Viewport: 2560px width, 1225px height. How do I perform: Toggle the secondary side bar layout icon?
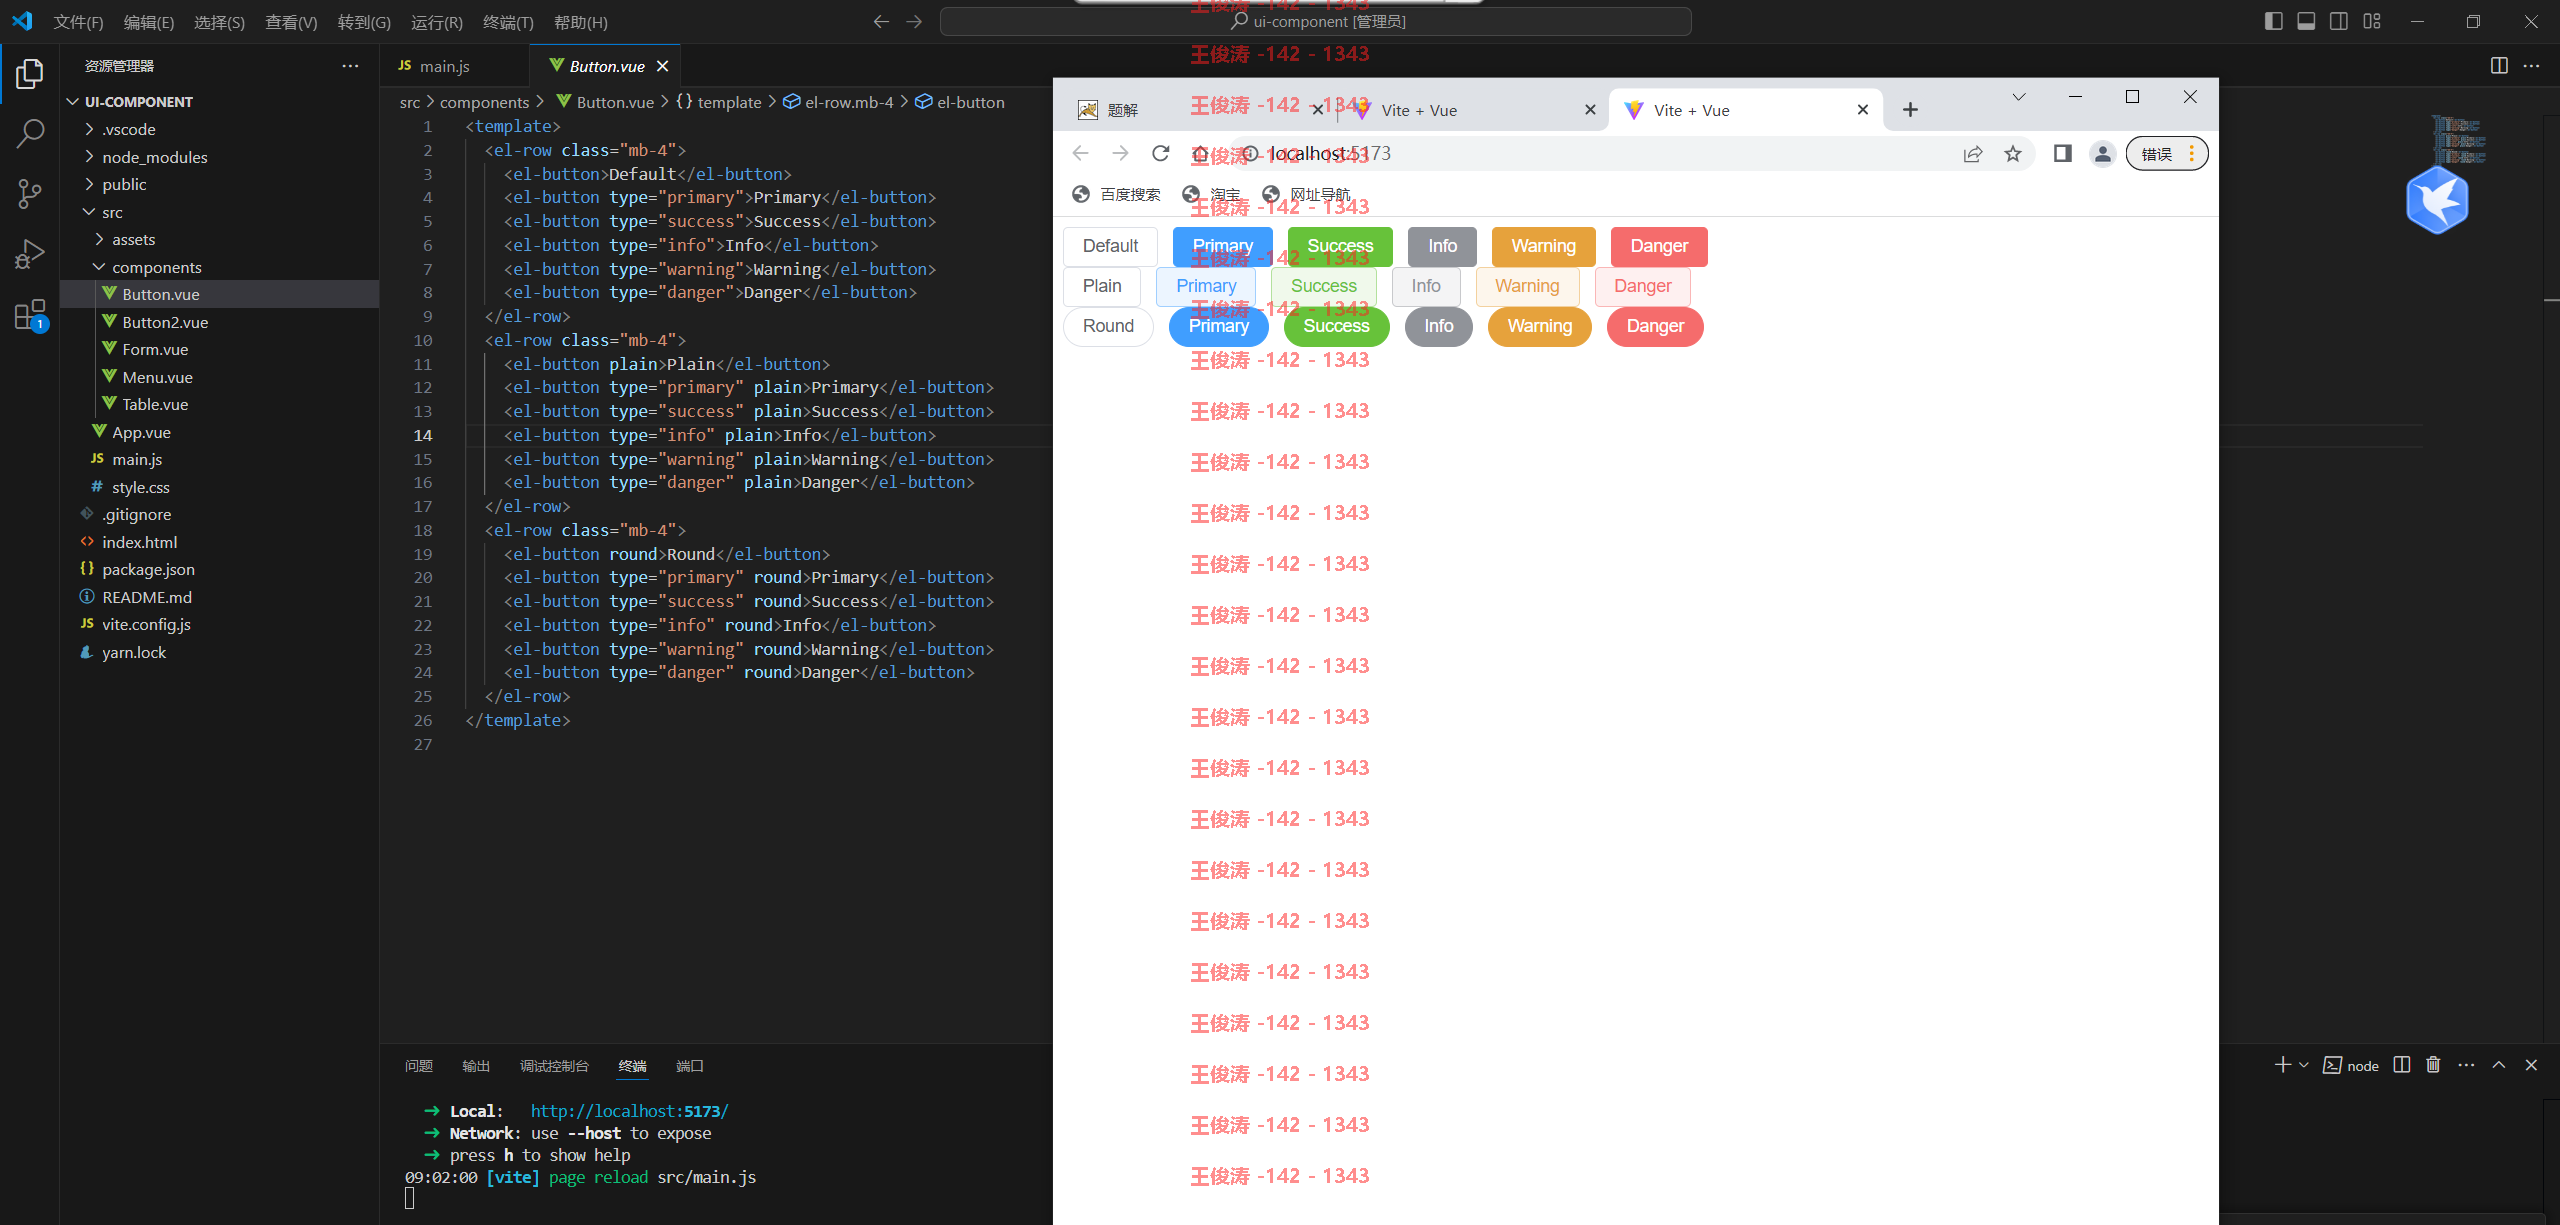(2339, 21)
